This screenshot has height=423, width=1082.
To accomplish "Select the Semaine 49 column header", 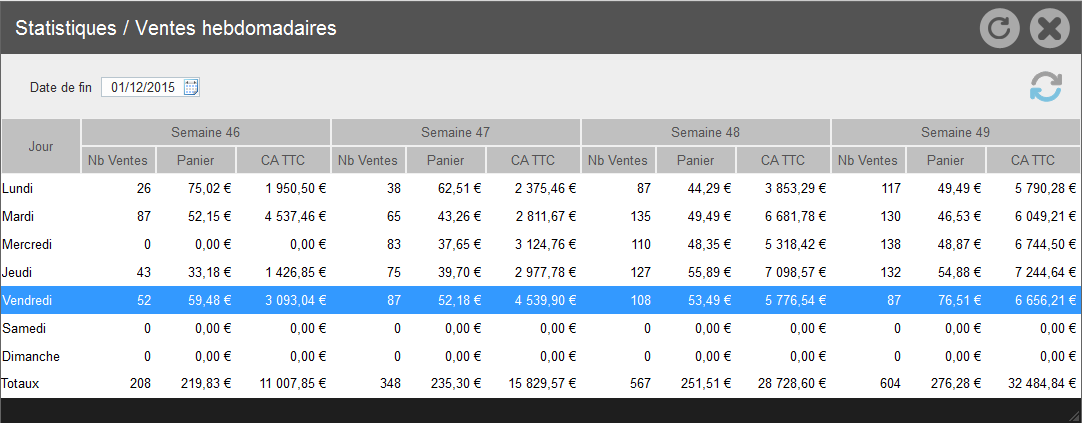I will point(956,132).
